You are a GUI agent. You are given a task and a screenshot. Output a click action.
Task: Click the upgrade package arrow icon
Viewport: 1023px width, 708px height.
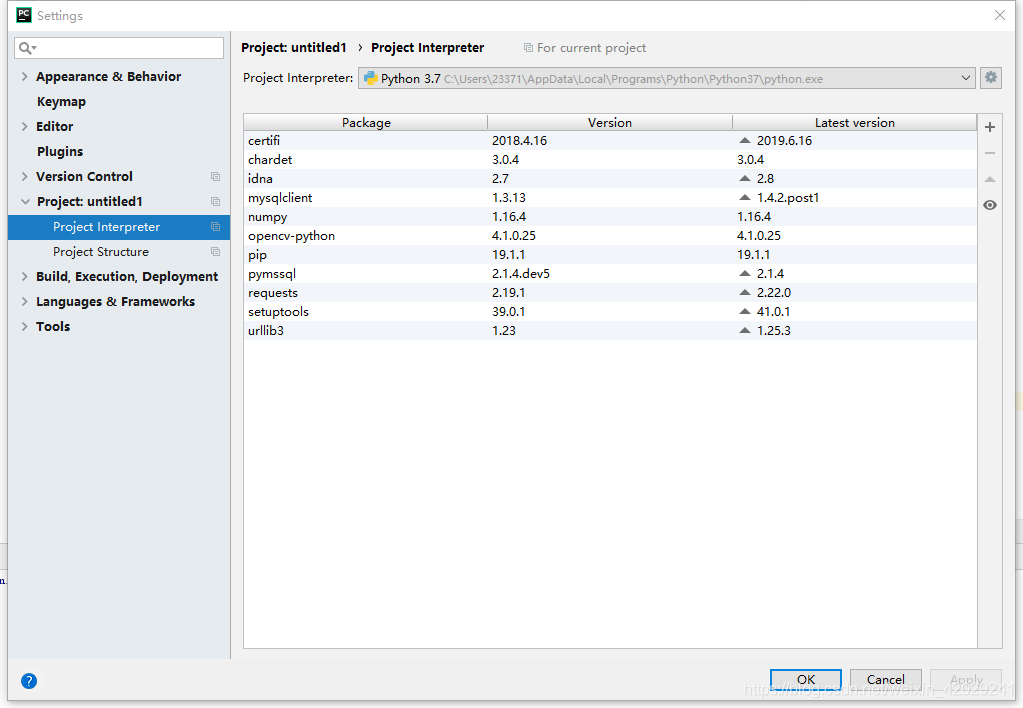990,179
